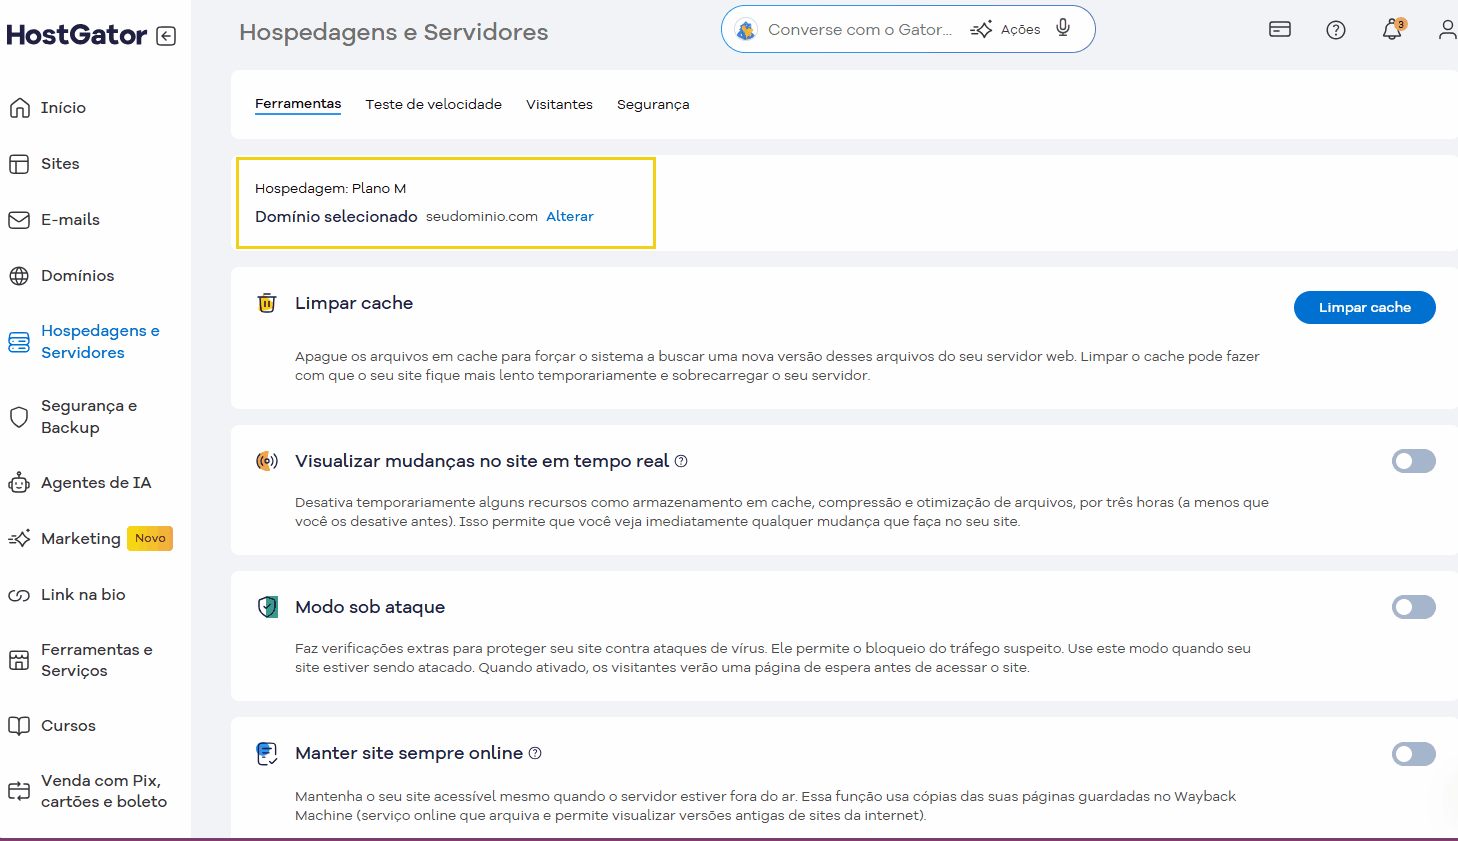Image resolution: width=1458 pixels, height=841 pixels.
Task: Go to Marketing in the sidebar
Action: click(80, 539)
